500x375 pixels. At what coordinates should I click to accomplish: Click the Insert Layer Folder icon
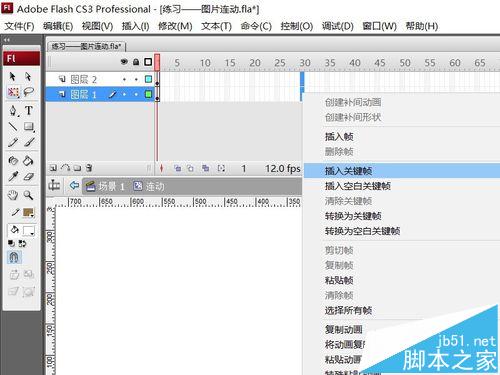click(x=77, y=168)
